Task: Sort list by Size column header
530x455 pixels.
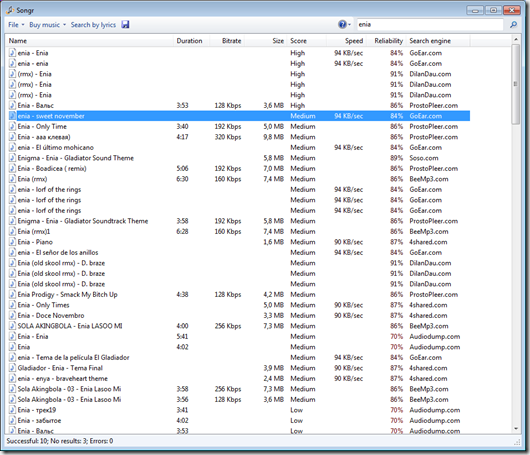Action: (266, 41)
